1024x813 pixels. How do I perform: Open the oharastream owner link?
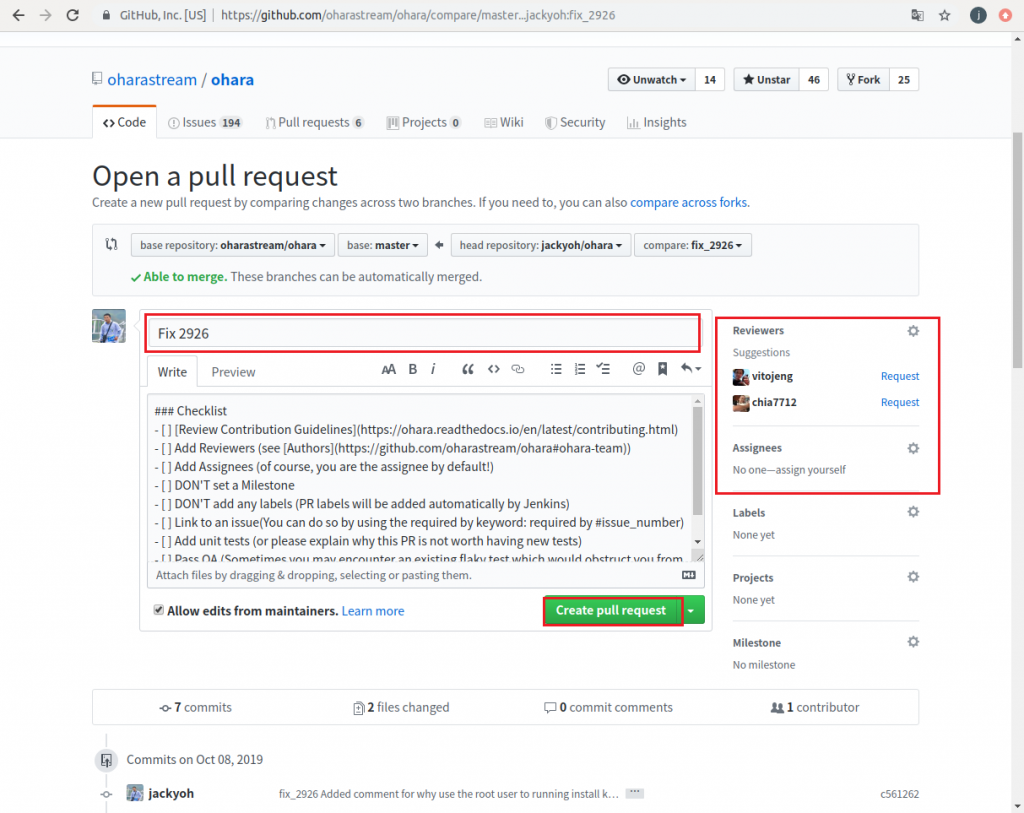tap(152, 80)
